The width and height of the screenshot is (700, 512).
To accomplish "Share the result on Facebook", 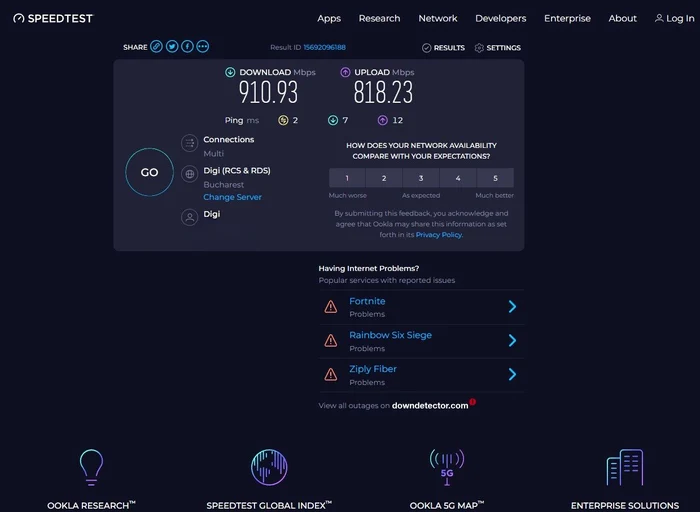I will click(x=188, y=46).
